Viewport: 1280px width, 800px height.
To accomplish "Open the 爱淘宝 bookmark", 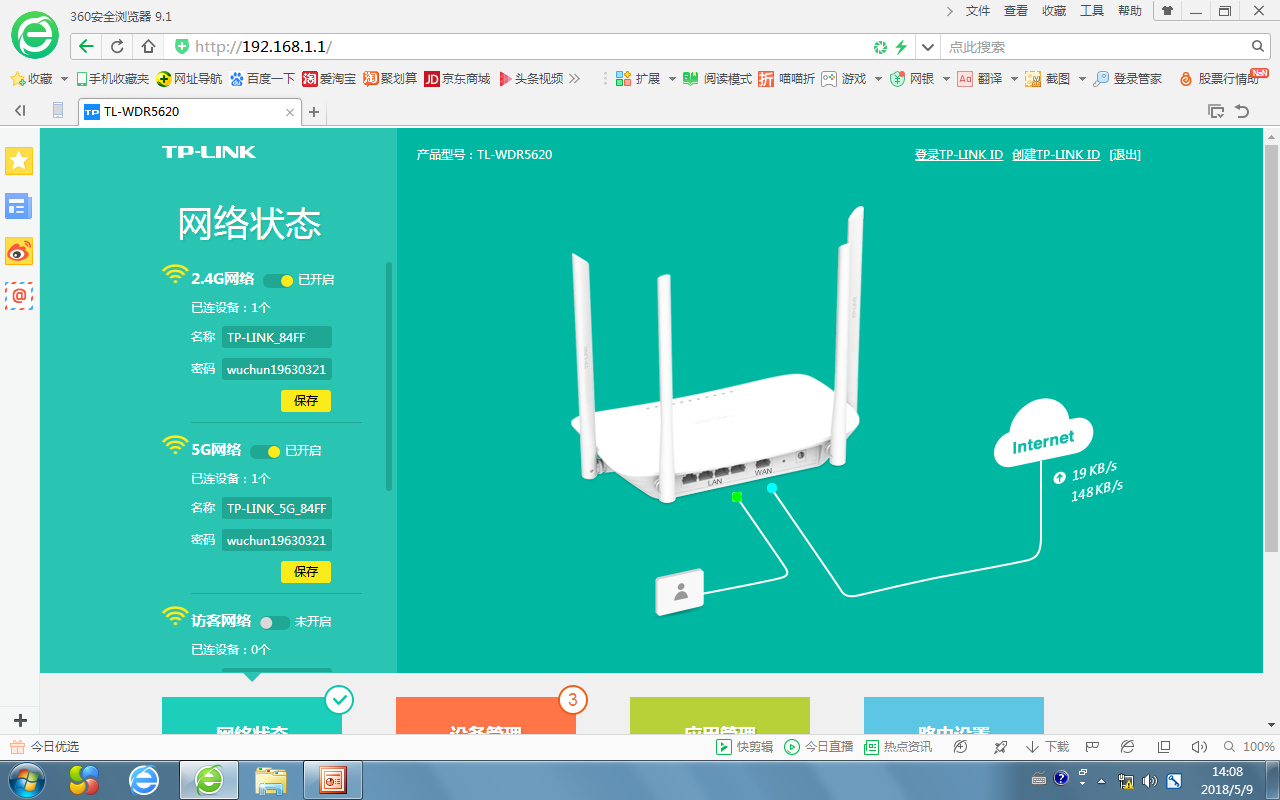I will click(x=329, y=78).
